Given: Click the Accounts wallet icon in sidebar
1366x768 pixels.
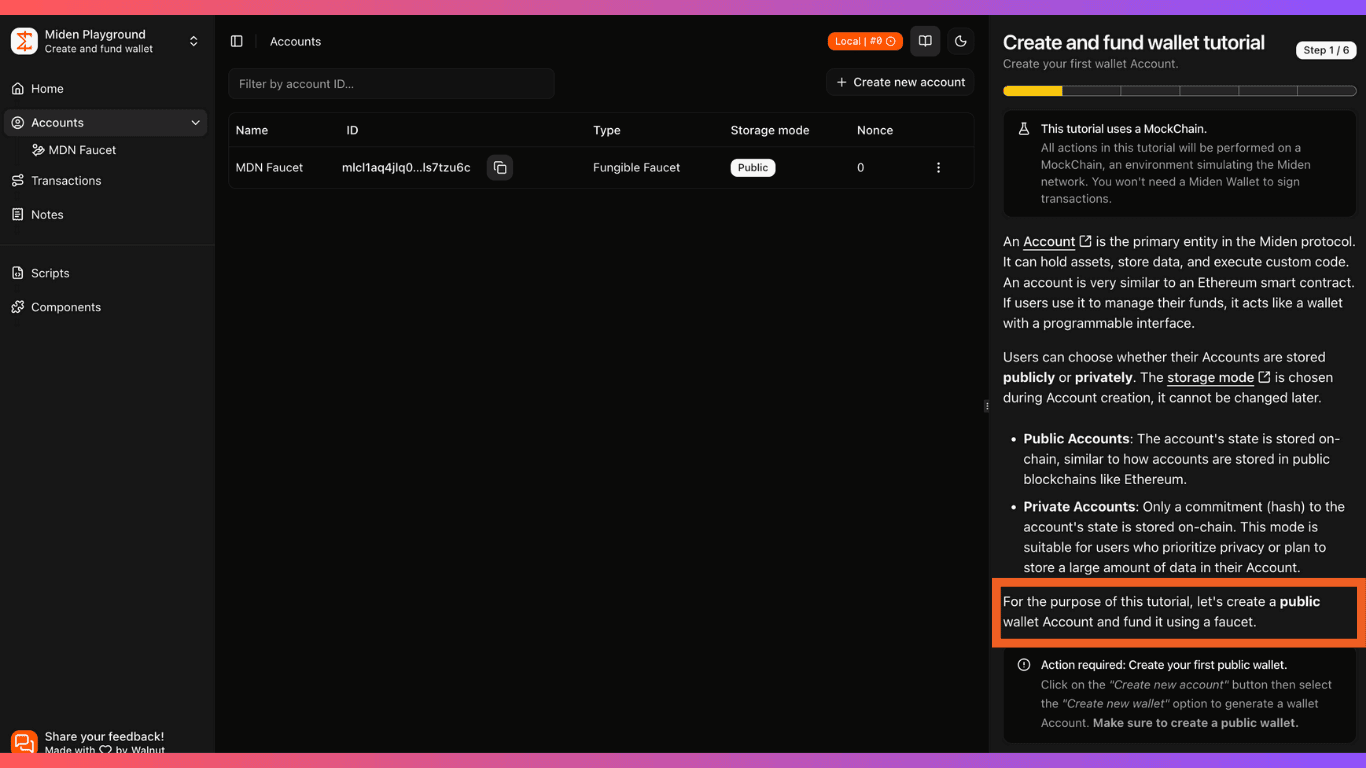Looking at the screenshot, I should click(x=18, y=123).
